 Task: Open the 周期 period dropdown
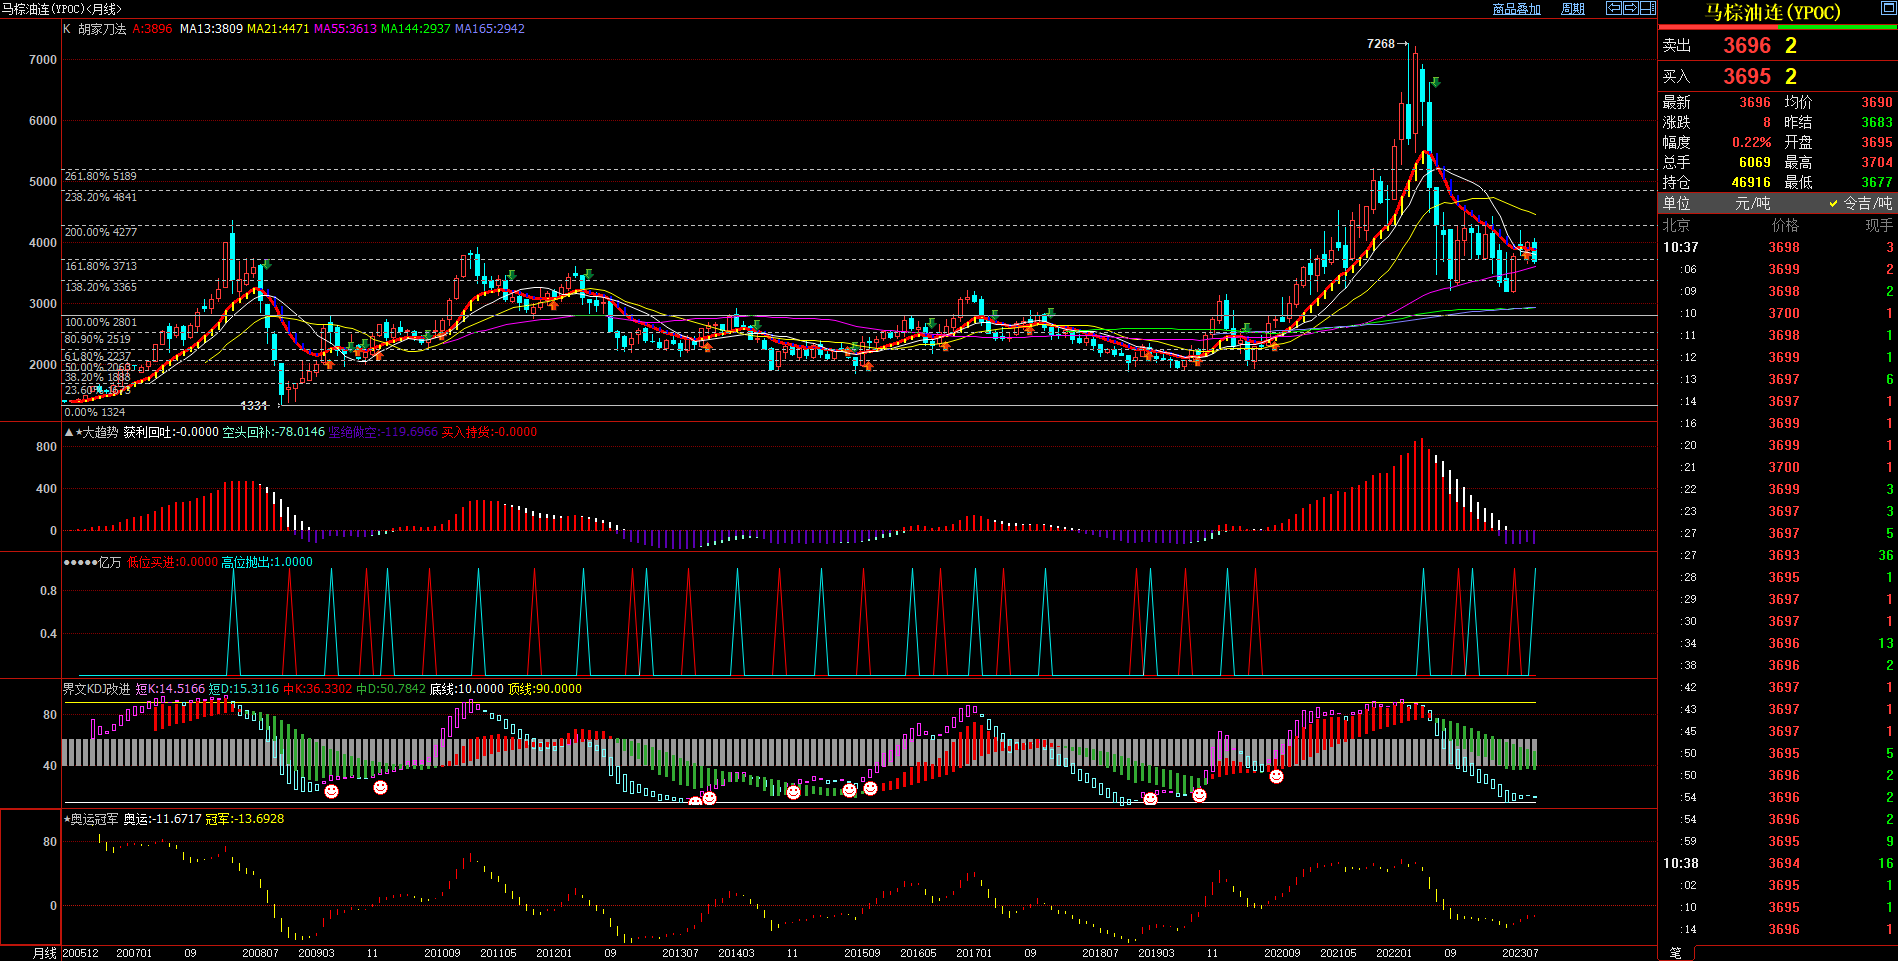click(x=1573, y=9)
